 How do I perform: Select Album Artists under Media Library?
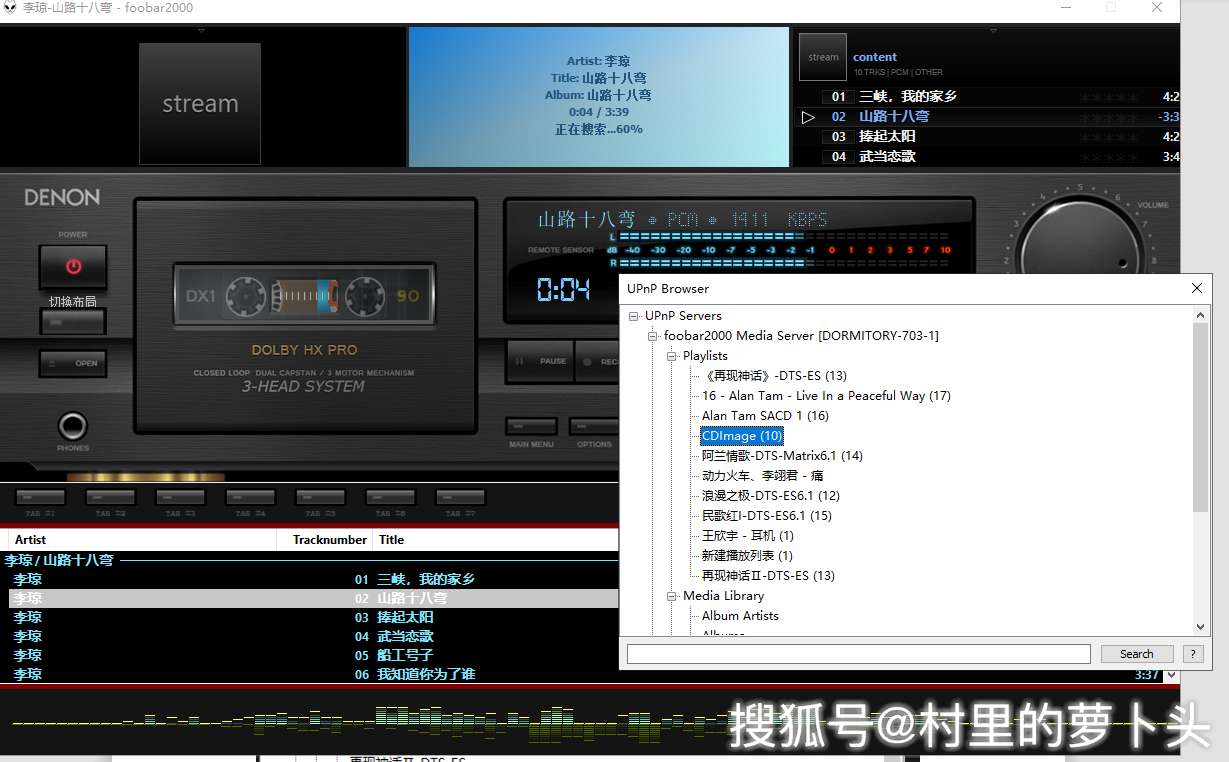pos(740,616)
